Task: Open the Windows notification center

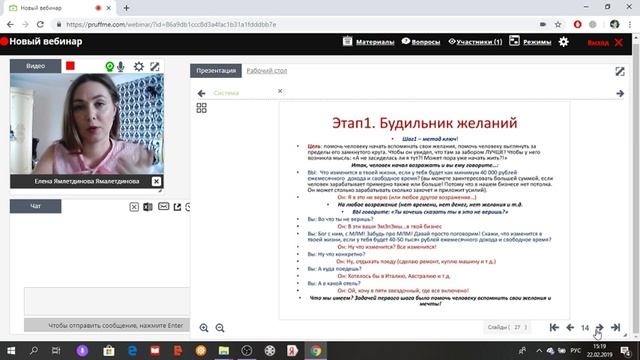Action: (625, 351)
